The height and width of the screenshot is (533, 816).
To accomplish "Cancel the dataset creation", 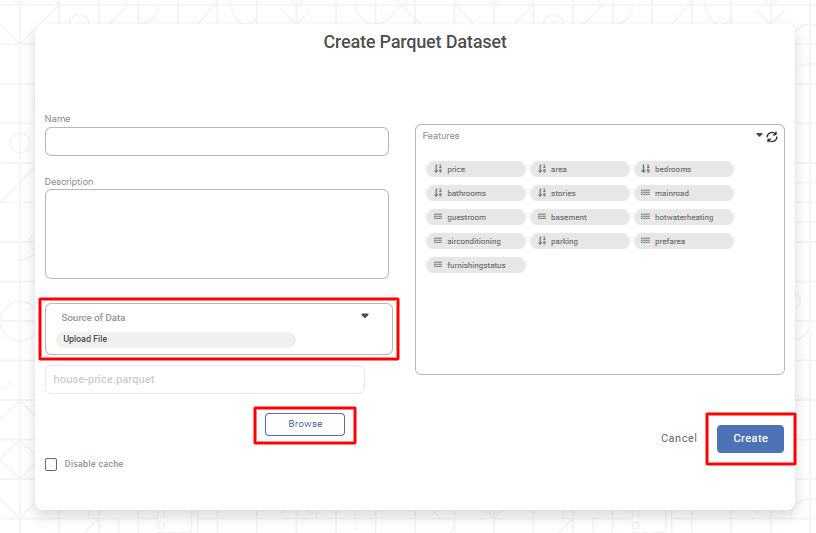I will click(679, 438).
